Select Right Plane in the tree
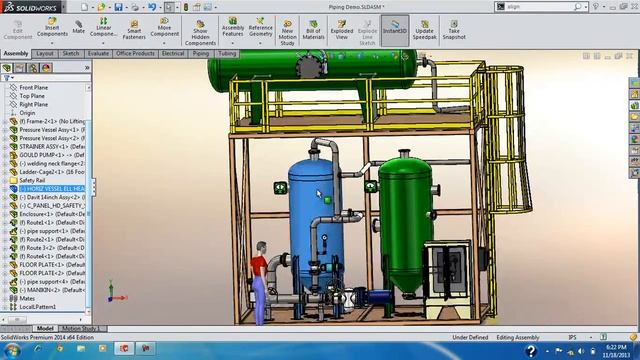The width and height of the screenshot is (640, 360). click(x=33, y=104)
